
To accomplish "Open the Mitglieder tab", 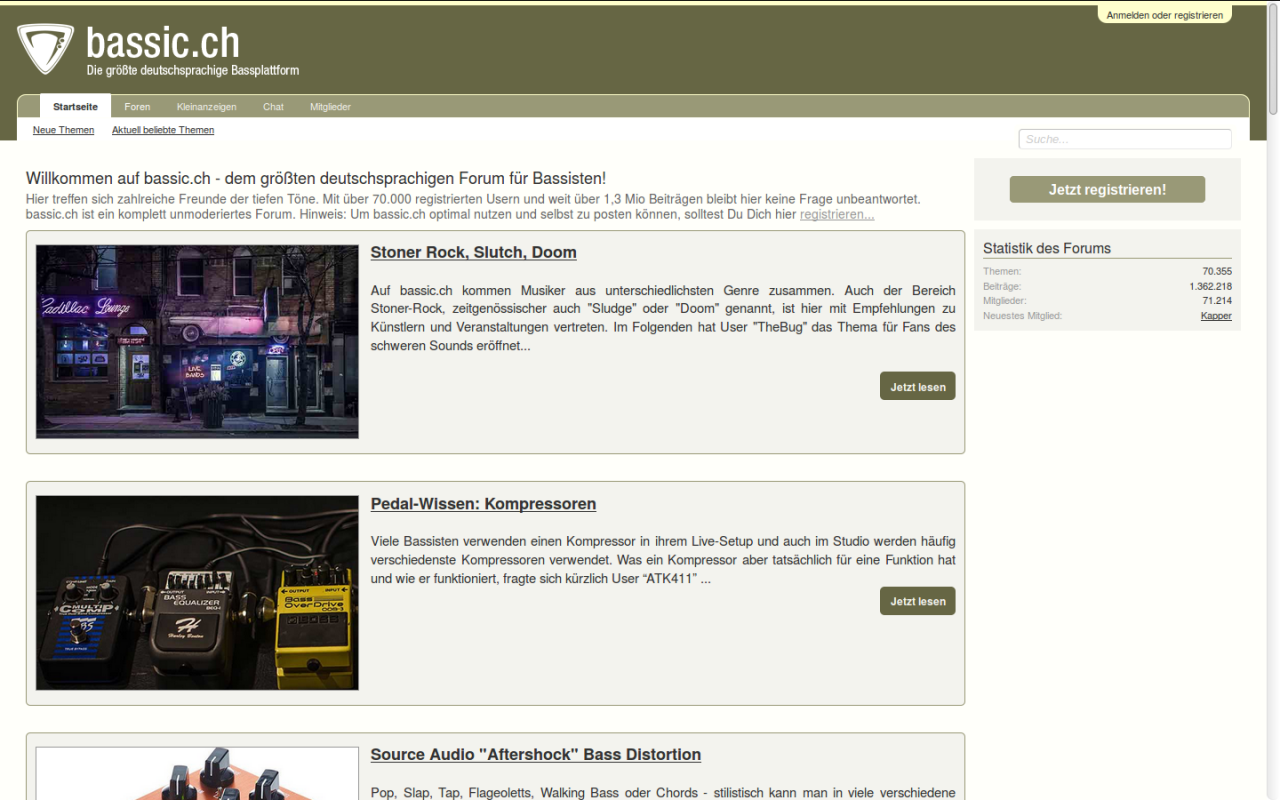I will pos(330,107).
